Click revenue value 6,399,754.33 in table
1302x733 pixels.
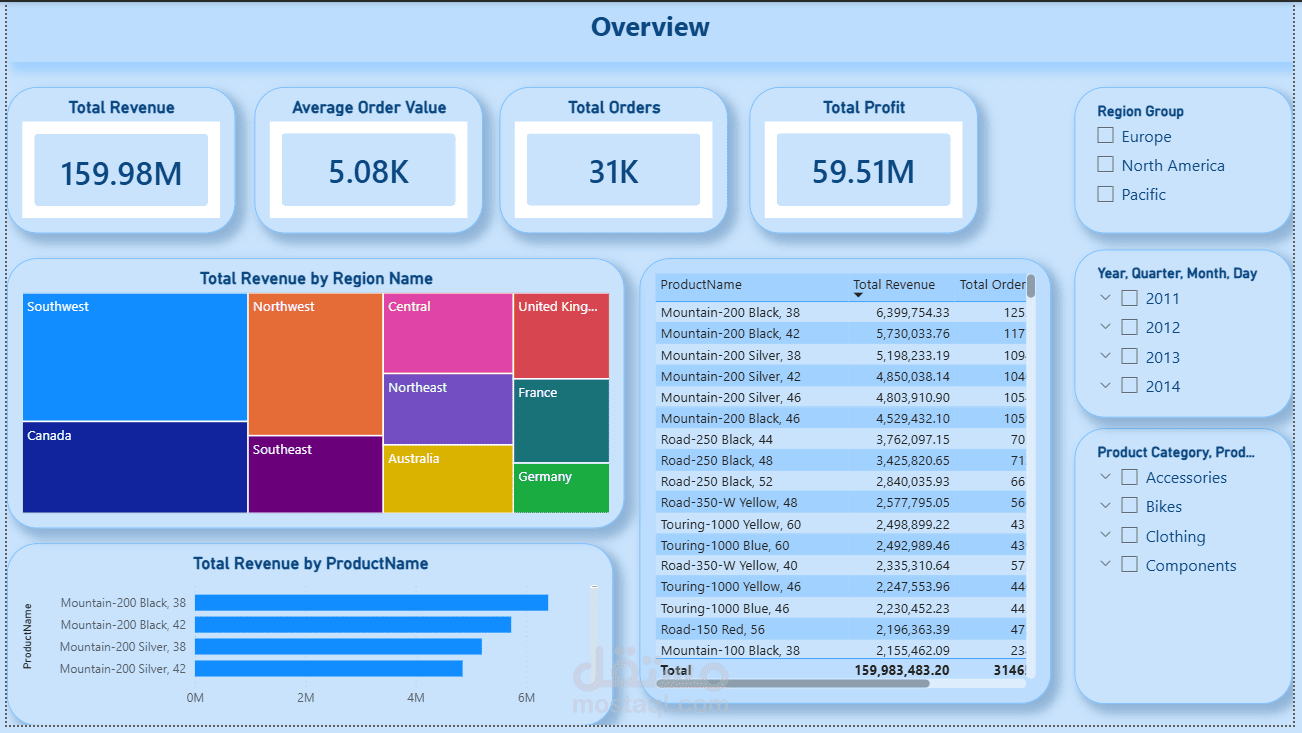click(913, 312)
